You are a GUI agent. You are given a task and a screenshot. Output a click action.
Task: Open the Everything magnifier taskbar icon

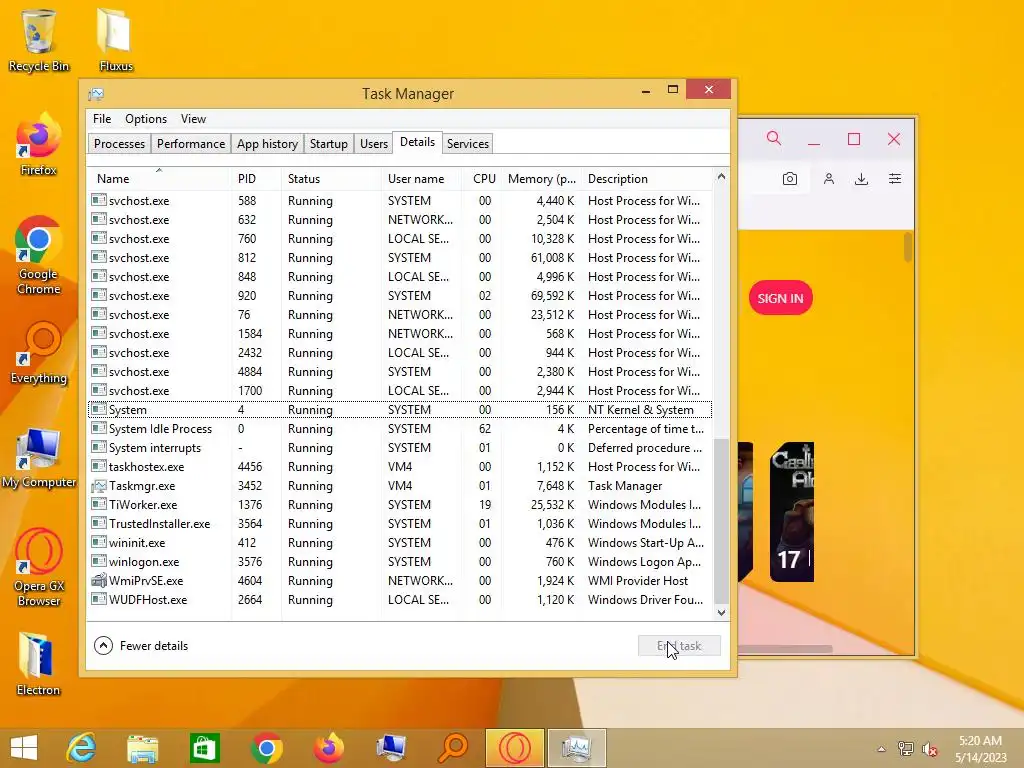453,748
